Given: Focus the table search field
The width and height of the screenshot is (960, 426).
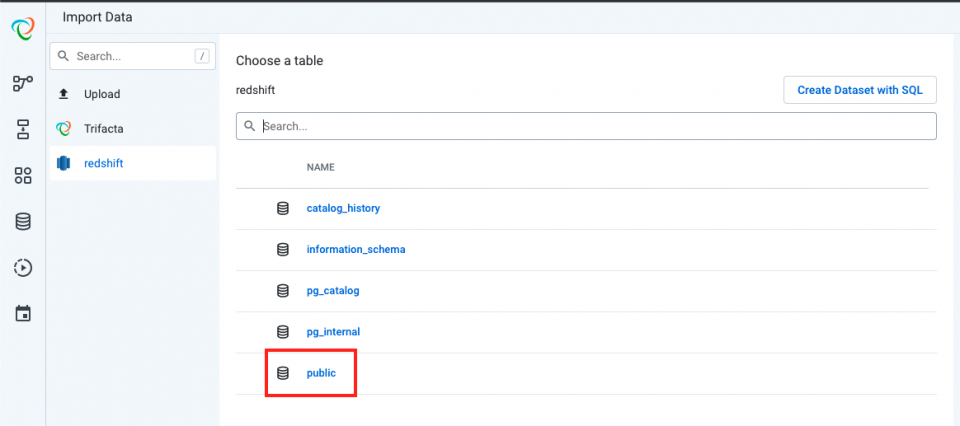Looking at the screenshot, I should [x=586, y=126].
